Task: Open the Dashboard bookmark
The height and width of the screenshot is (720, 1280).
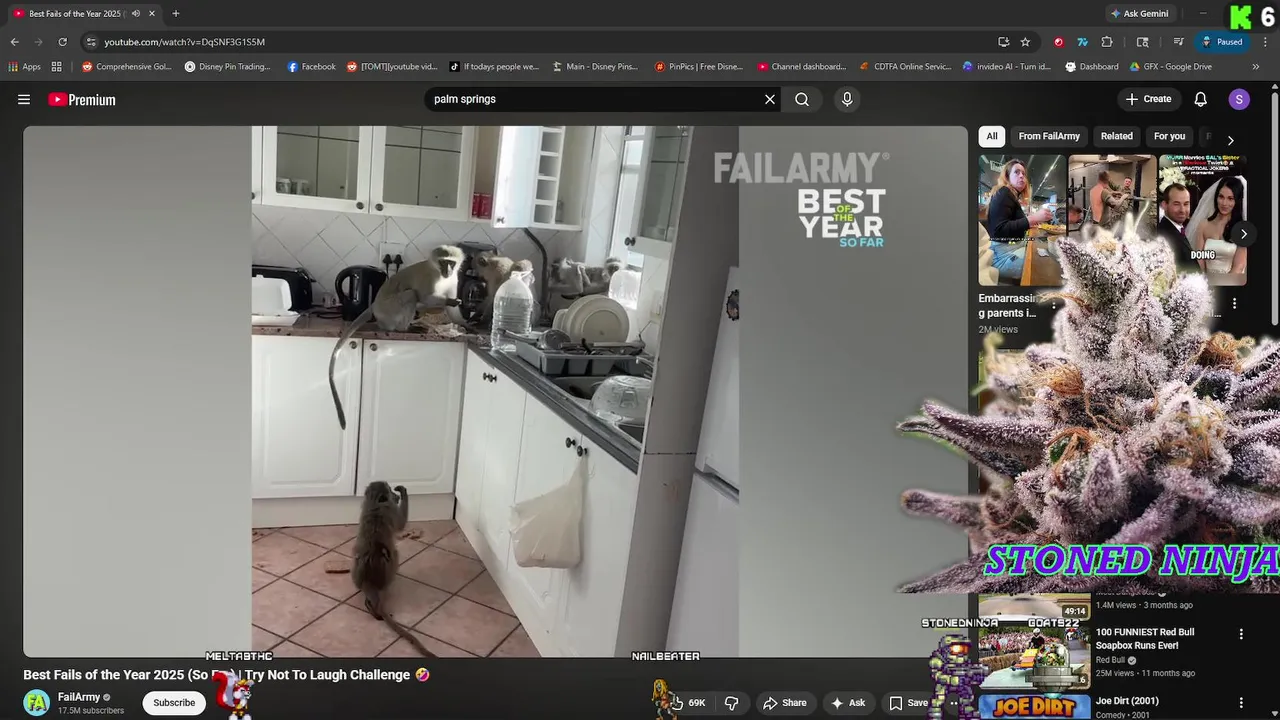Action: 1092,67
